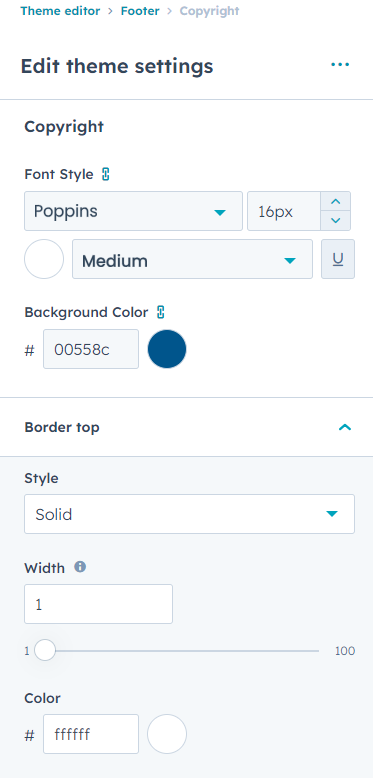Open the three-dot more options menu

tap(340, 65)
